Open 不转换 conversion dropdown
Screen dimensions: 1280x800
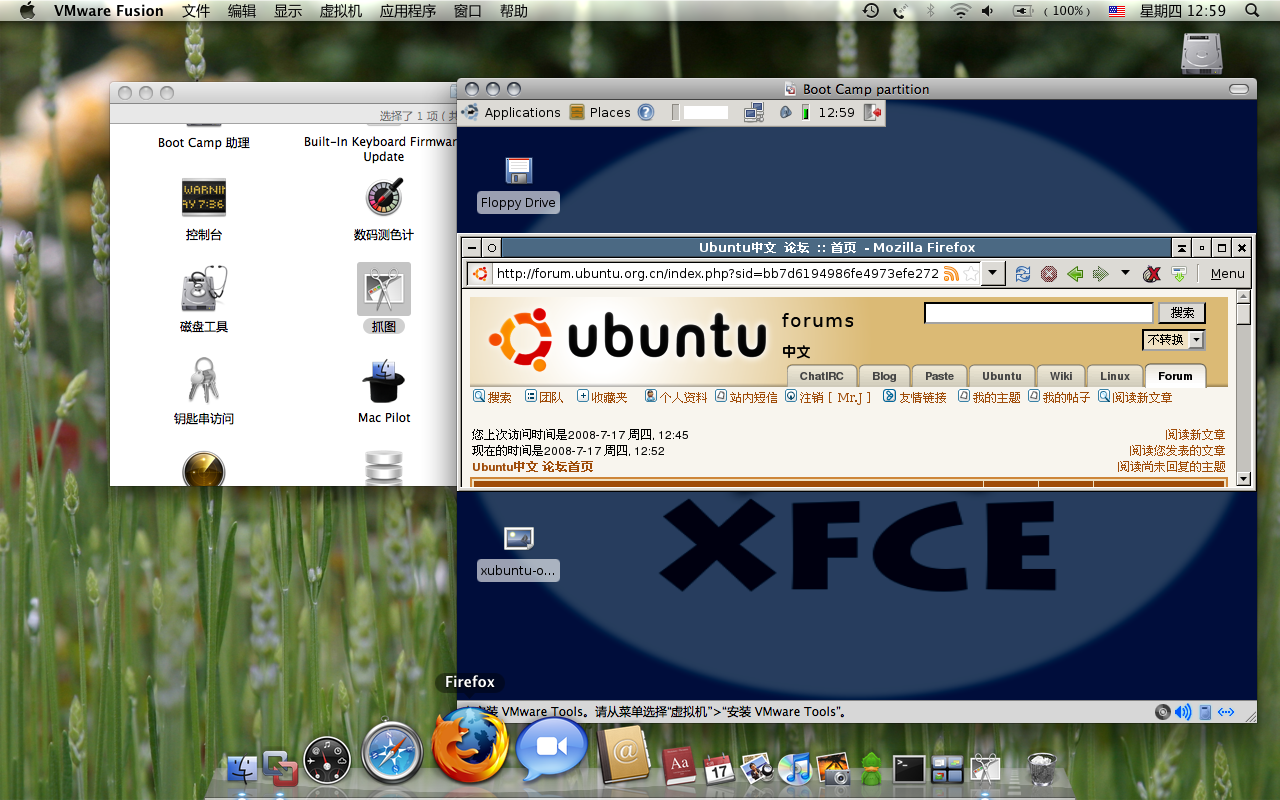click(x=1173, y=340)
